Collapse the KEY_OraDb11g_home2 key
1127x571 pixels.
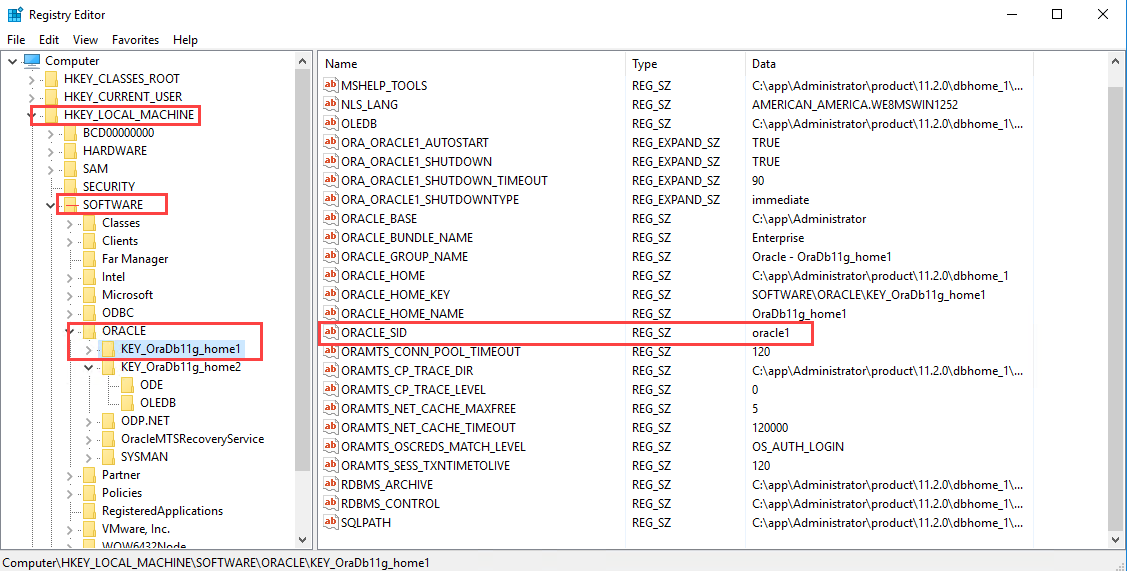coord(90,367)
